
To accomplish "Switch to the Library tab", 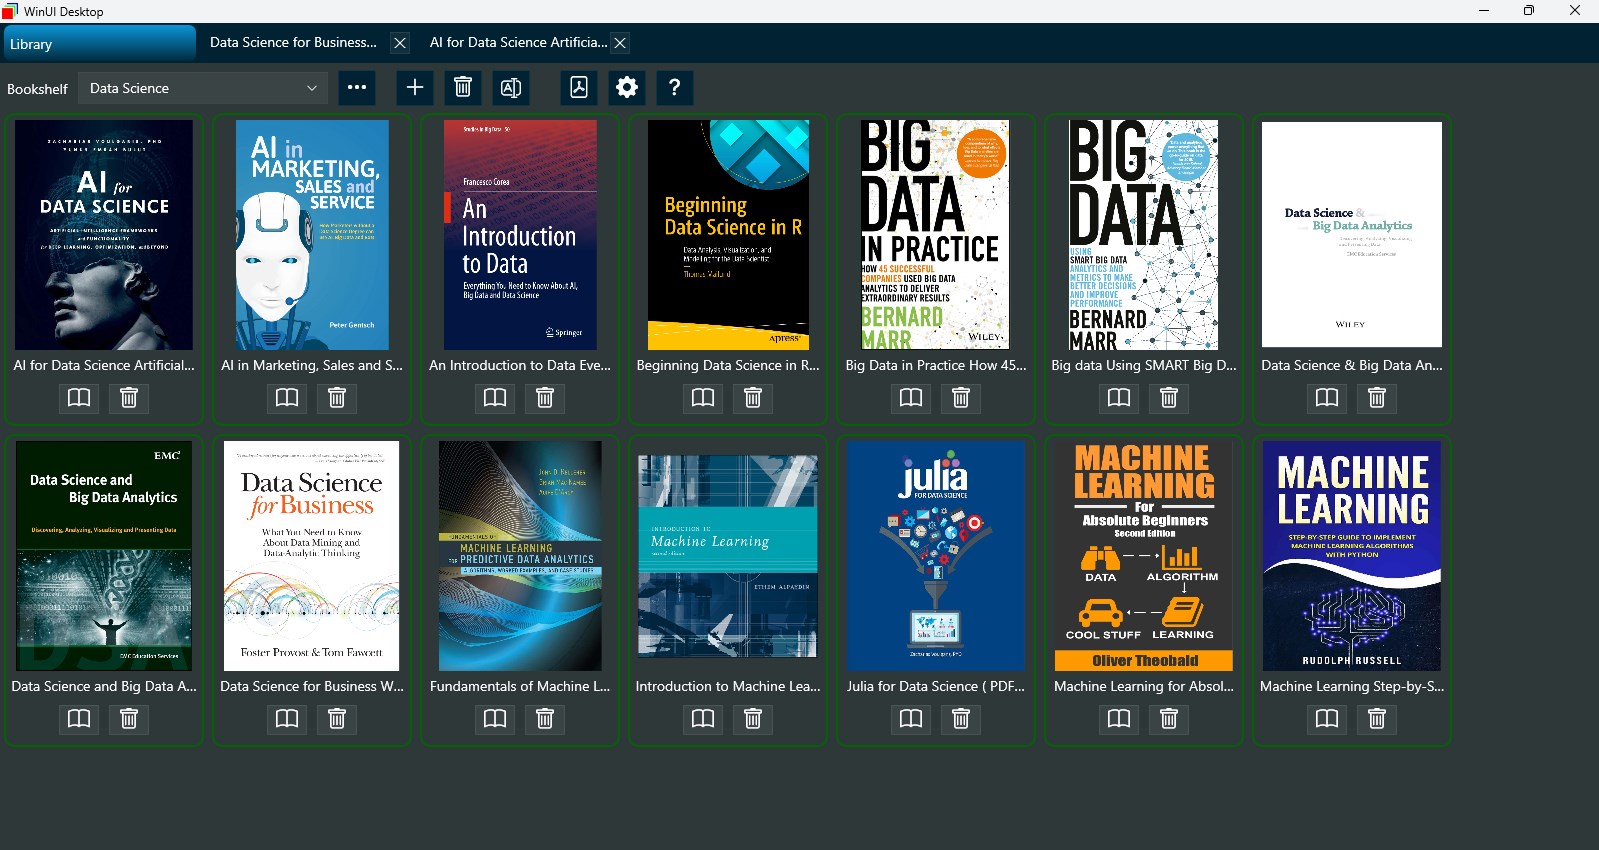I will point(99,44).
